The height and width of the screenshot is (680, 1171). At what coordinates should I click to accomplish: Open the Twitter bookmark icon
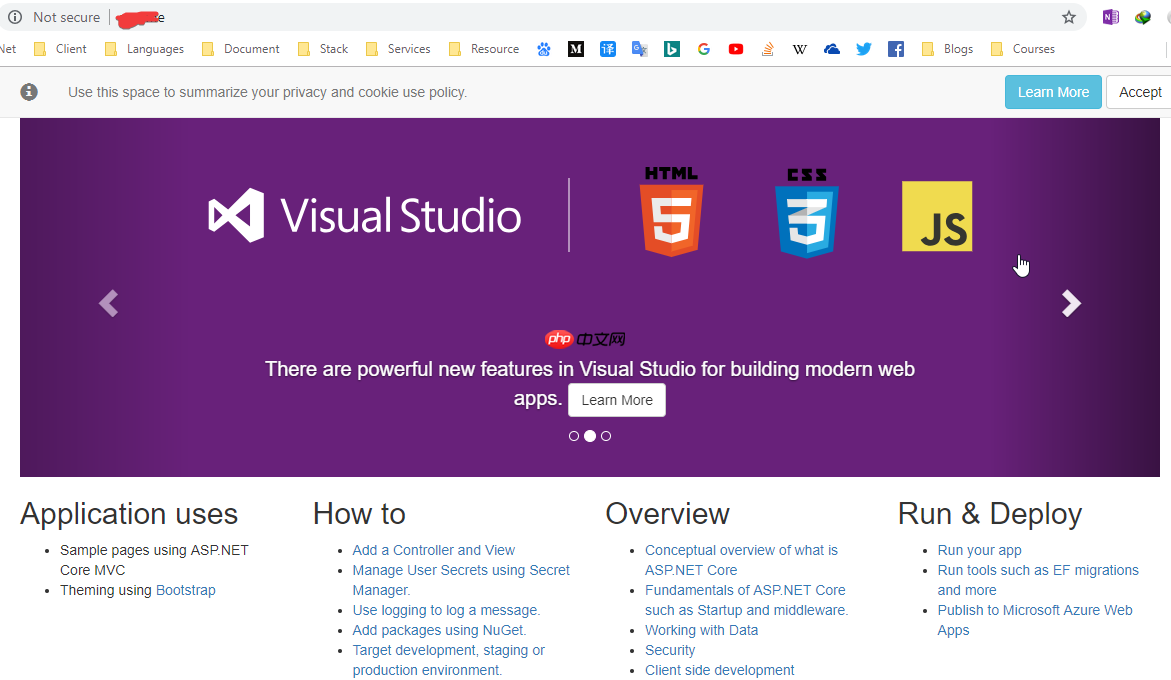[863, 48]
